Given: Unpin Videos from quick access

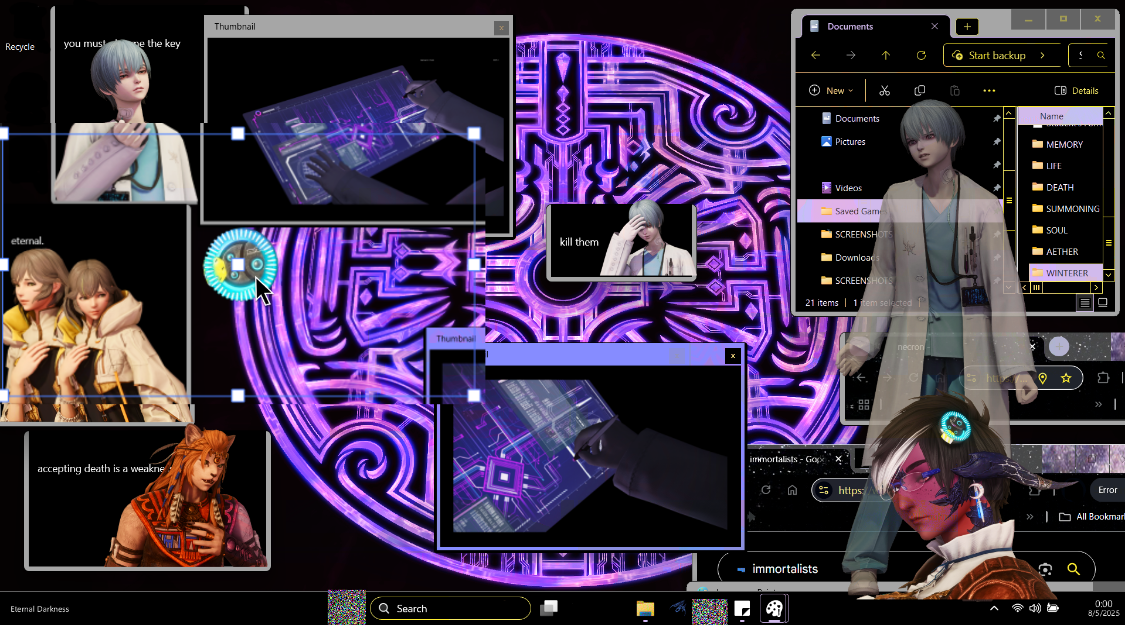Looking at the screenshot, I should coord(997,188).
